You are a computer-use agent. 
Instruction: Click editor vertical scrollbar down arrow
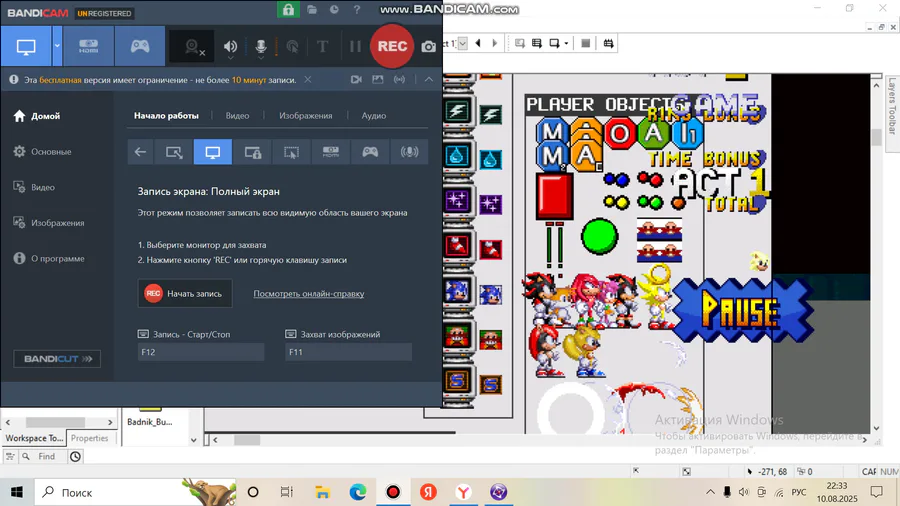pyautogui.click(x=876, y=429)
